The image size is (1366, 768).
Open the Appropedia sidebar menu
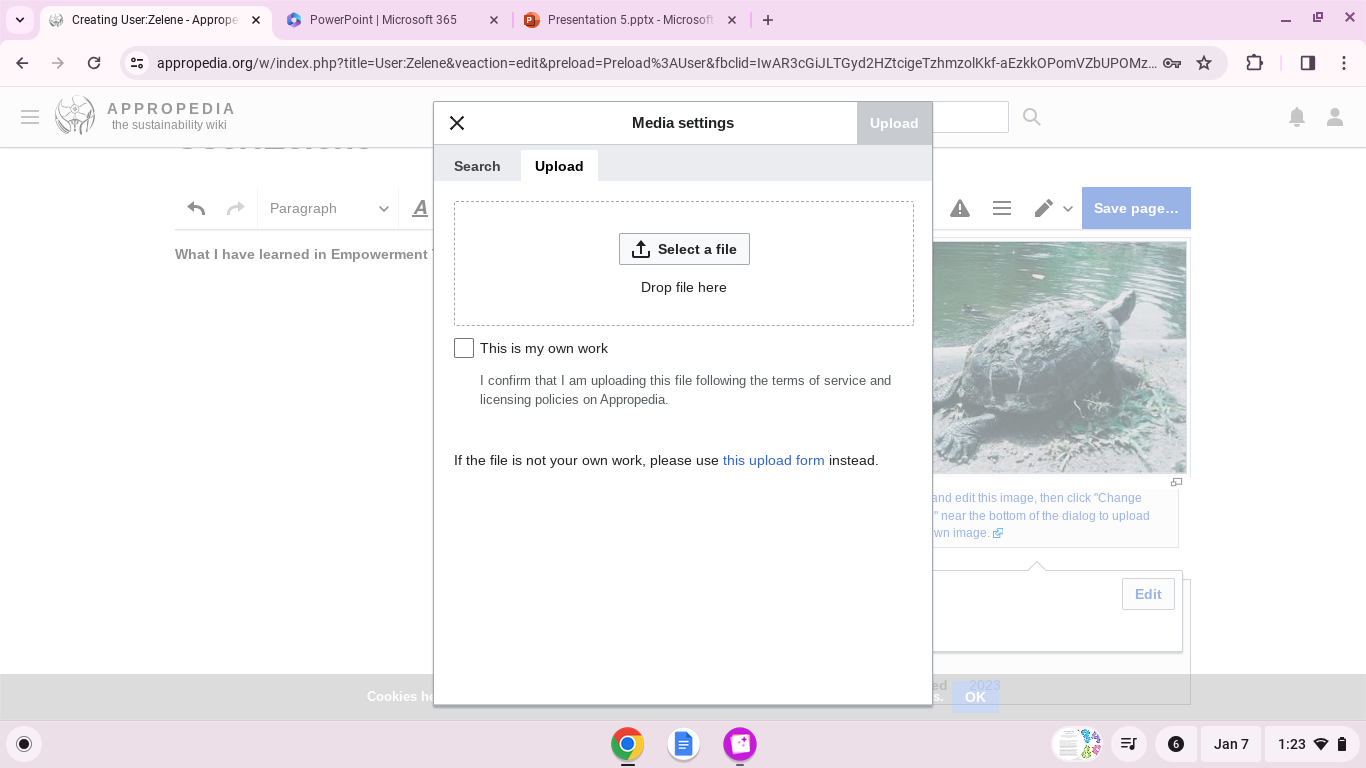[x=30, y=117]
